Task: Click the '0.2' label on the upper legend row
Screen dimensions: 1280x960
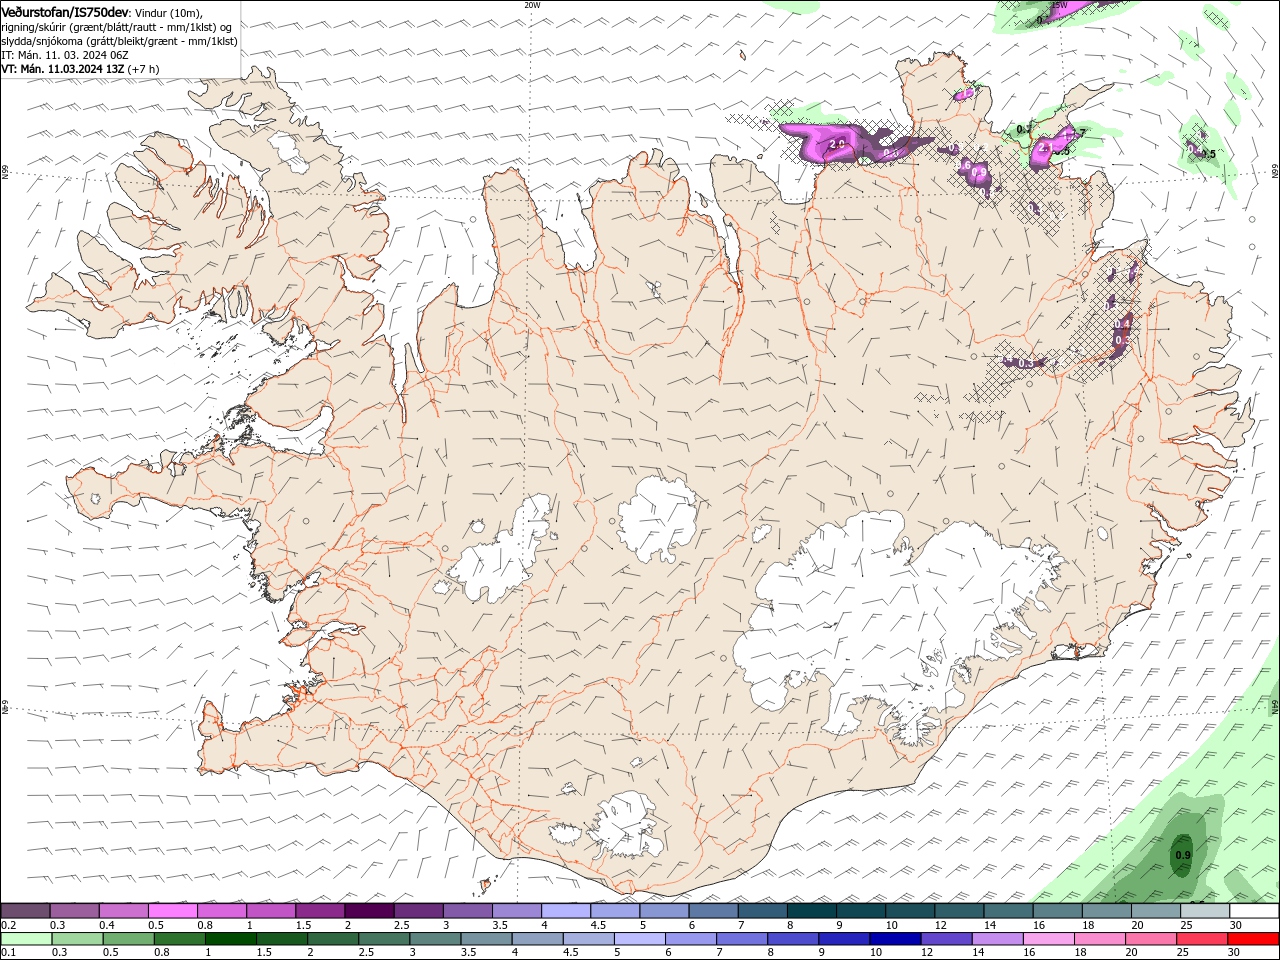Action: click(8, 925)
